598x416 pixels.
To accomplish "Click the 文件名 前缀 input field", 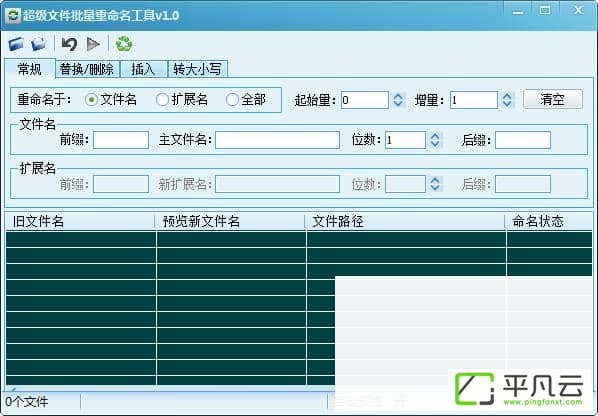I will pos(121,140).
